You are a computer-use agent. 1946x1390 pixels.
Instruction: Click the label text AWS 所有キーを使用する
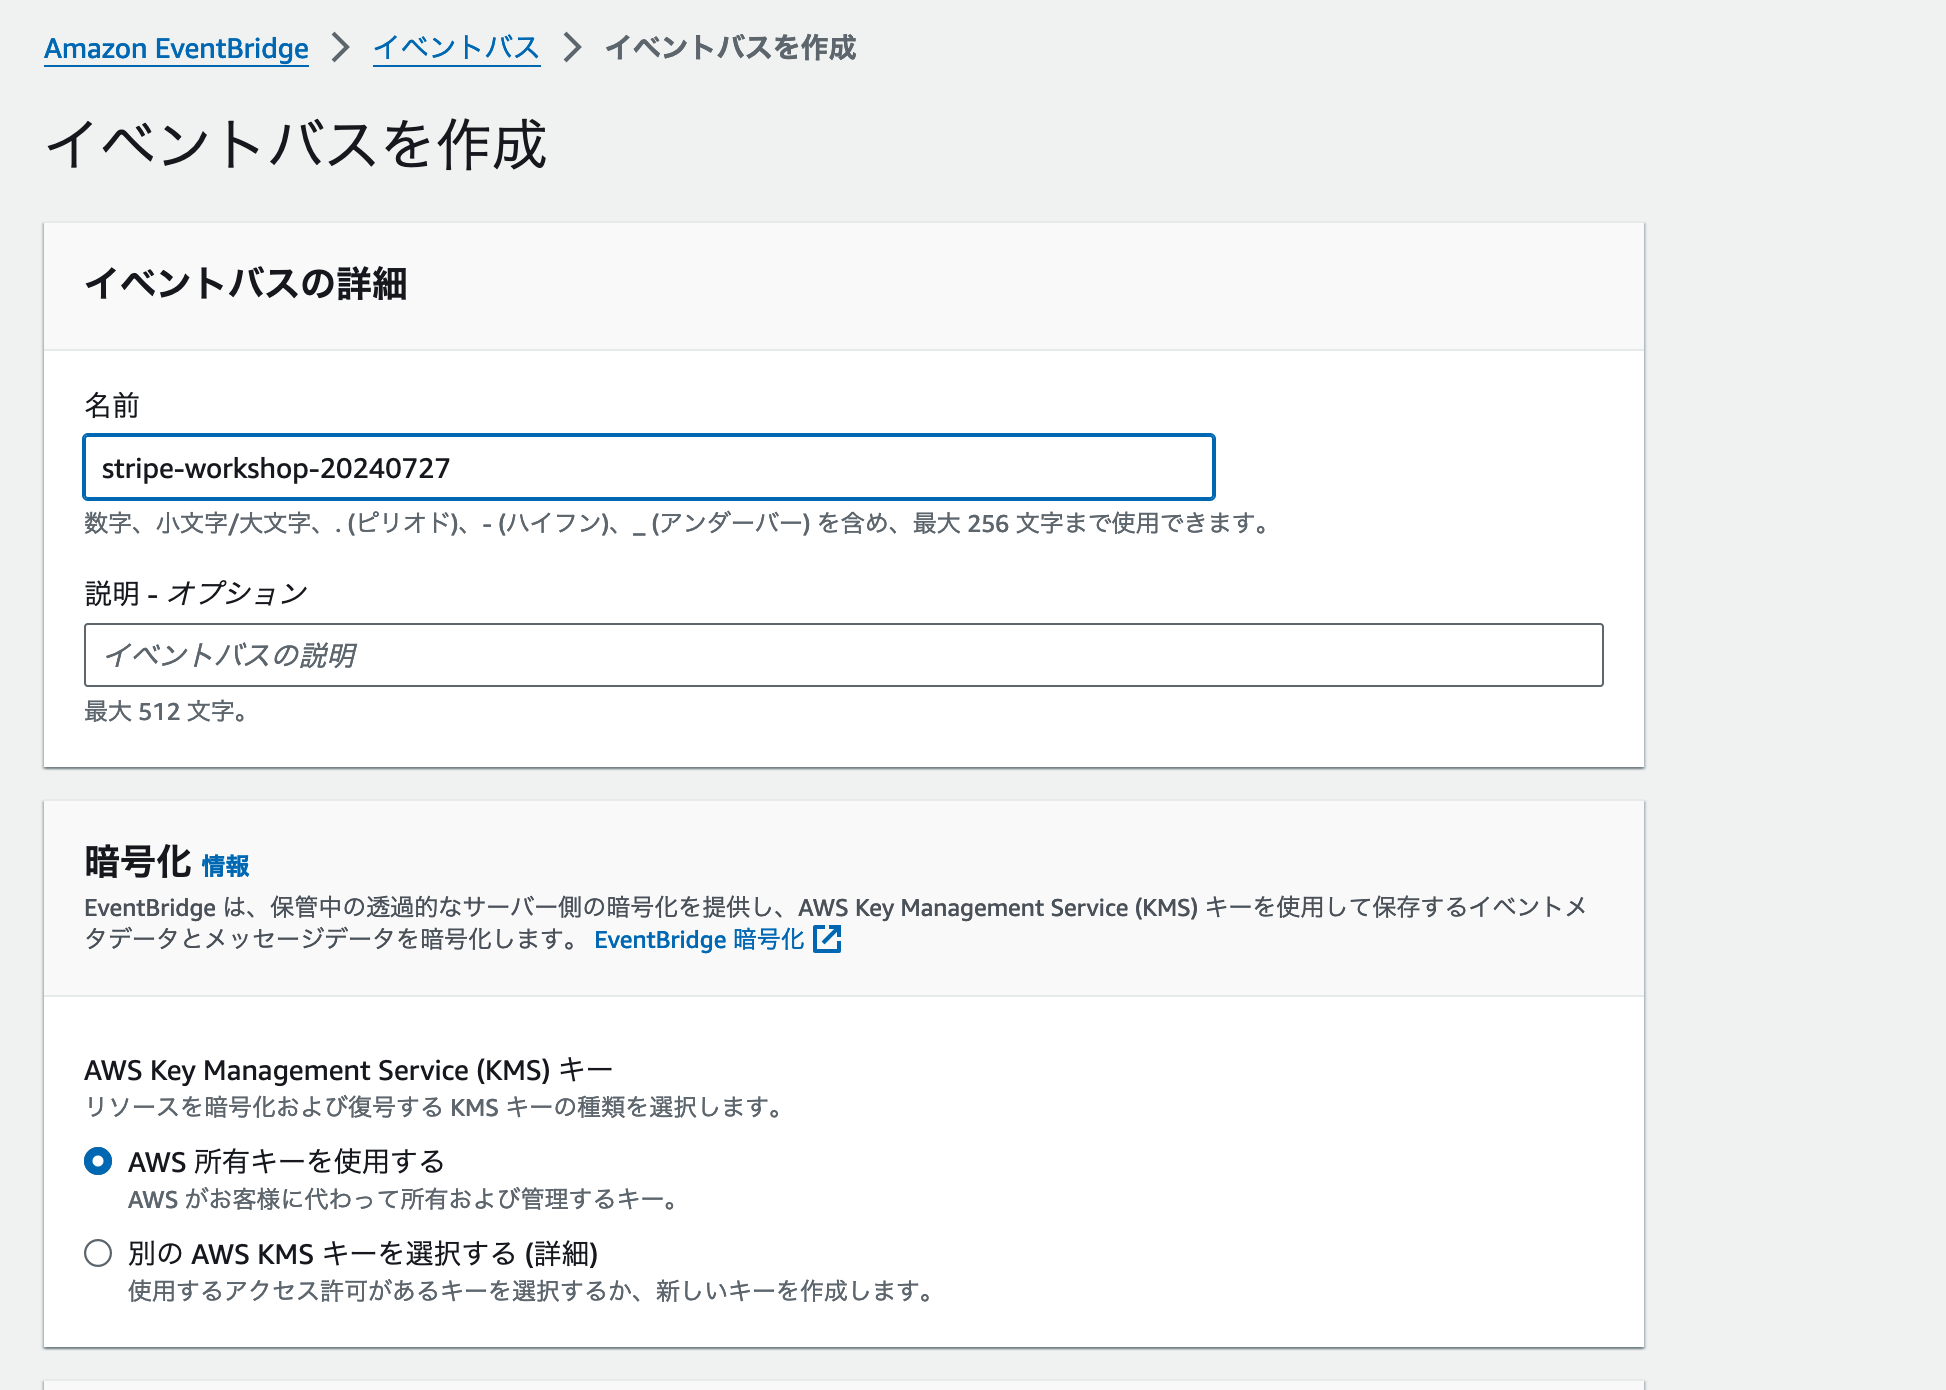[x=286, y=1161]
